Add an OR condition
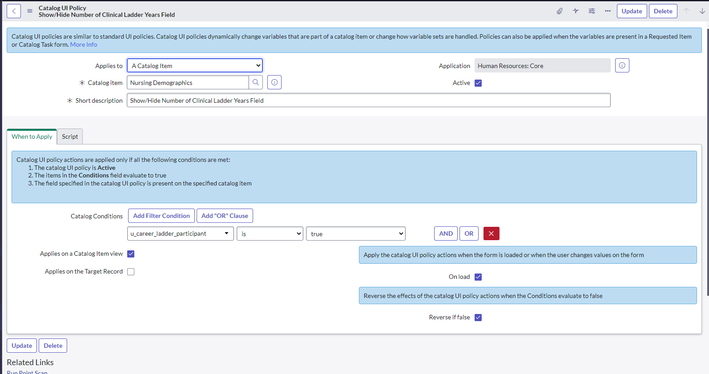Screen dimensions: 709x374 [469, 233]
